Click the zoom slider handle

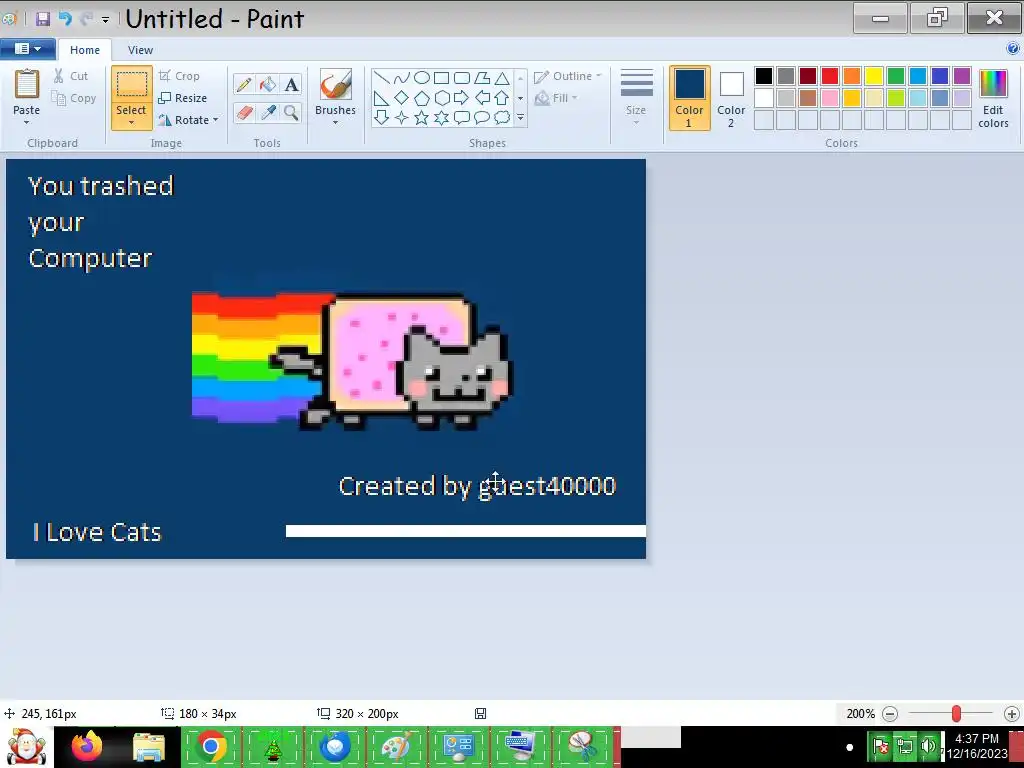tap(956, 714)
